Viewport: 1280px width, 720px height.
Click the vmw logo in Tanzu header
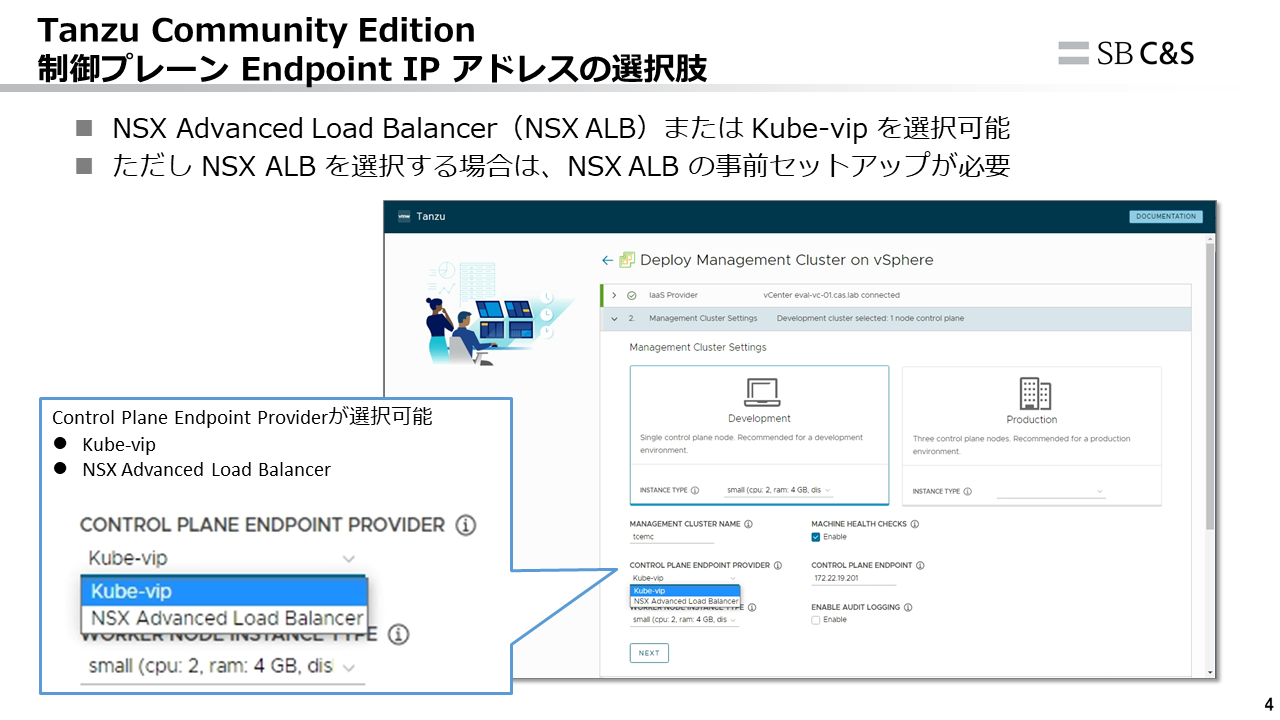(405, 216)
